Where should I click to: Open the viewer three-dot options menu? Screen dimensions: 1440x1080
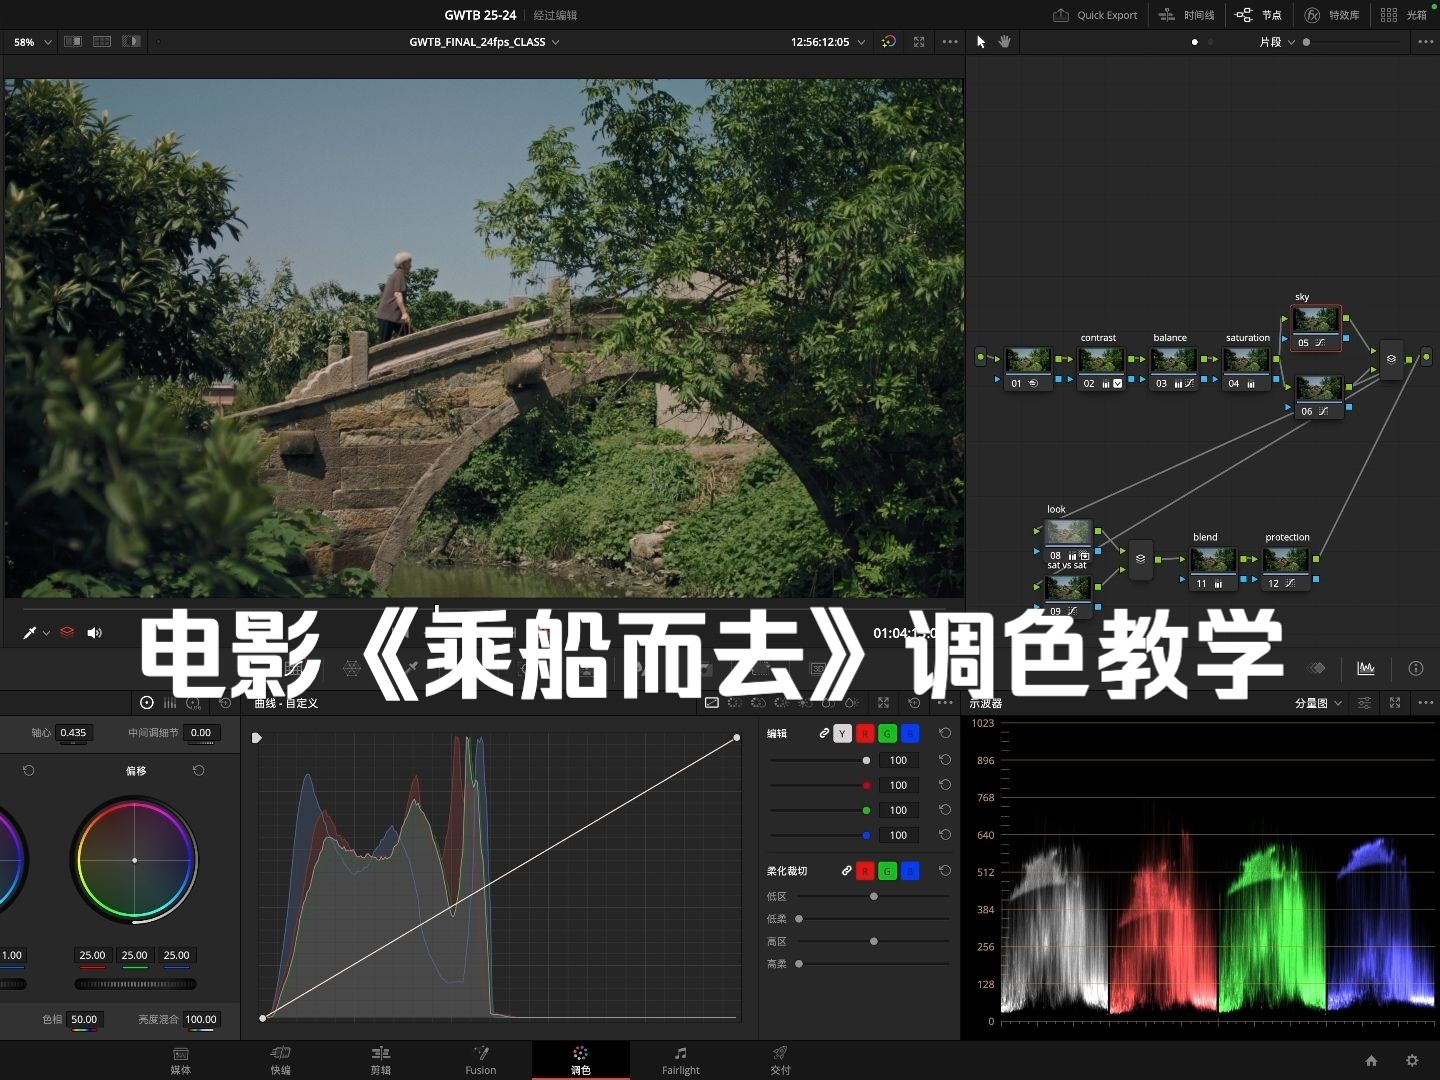(950, 42)
